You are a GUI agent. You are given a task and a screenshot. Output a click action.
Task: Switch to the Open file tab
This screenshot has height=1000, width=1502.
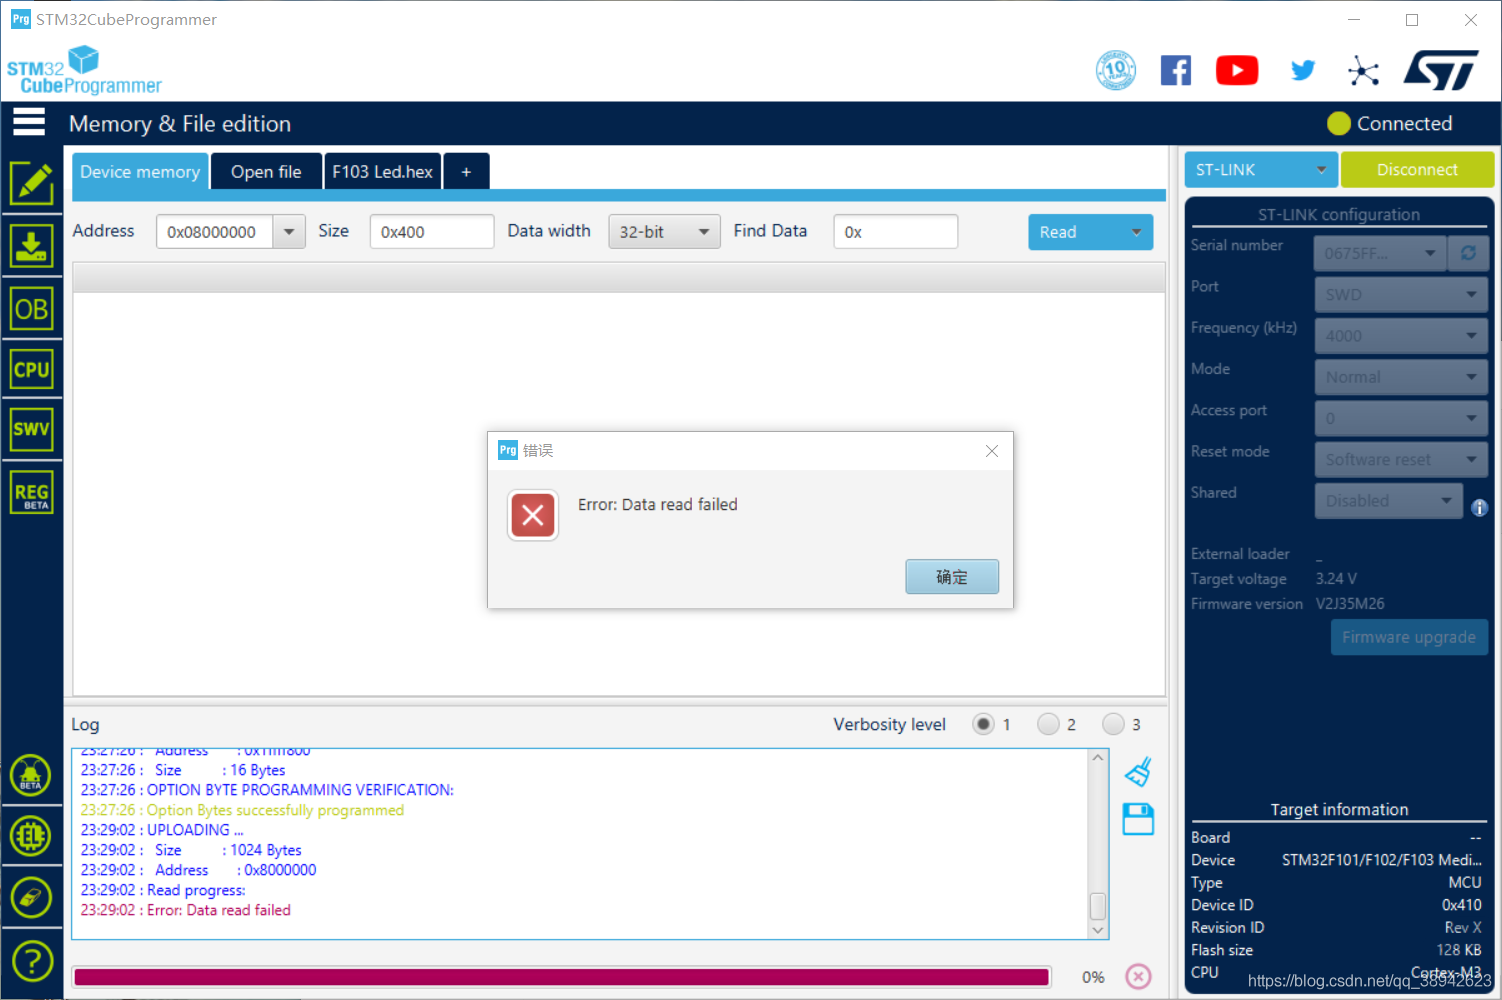[266, 172]
